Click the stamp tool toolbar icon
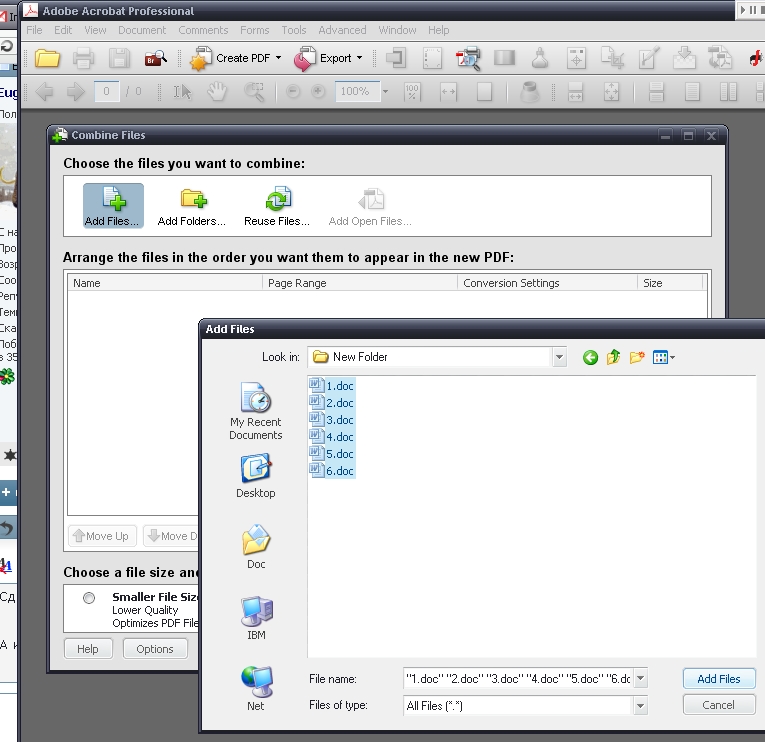The width and height of the screenshot is (765, 742). coord(540,58)
